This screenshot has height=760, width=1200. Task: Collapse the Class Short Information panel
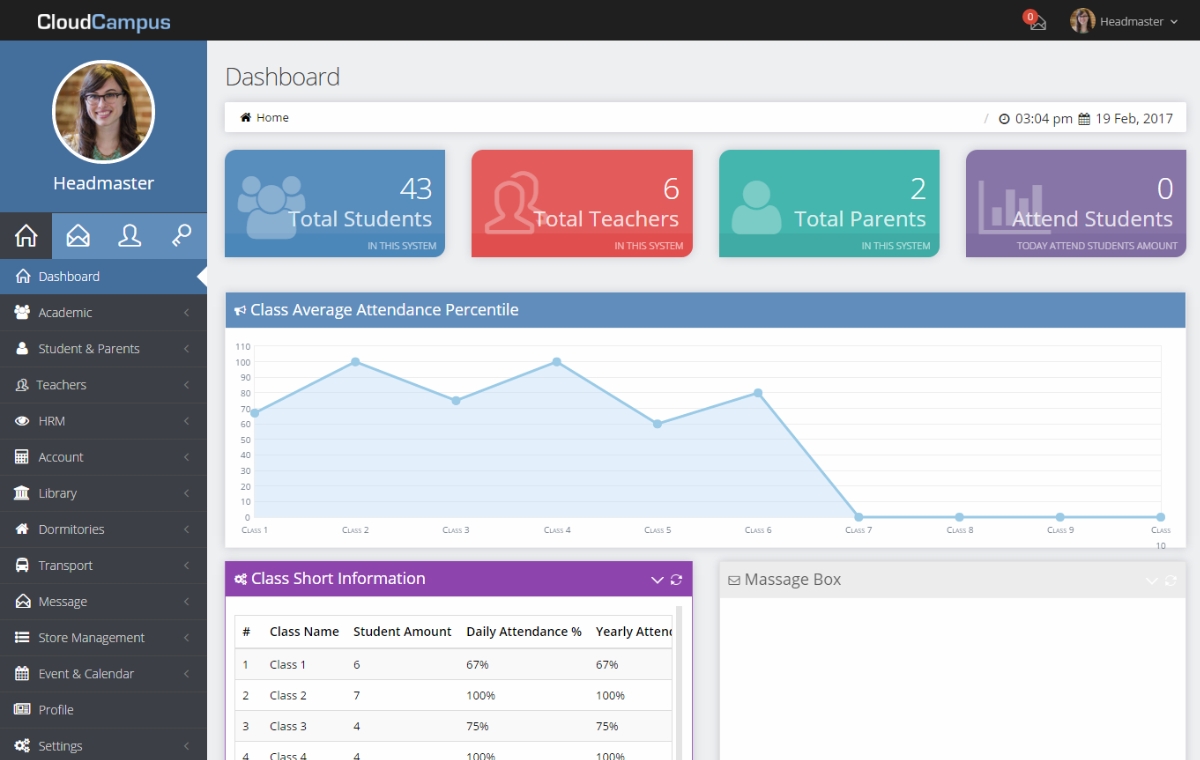coord(657,580)
